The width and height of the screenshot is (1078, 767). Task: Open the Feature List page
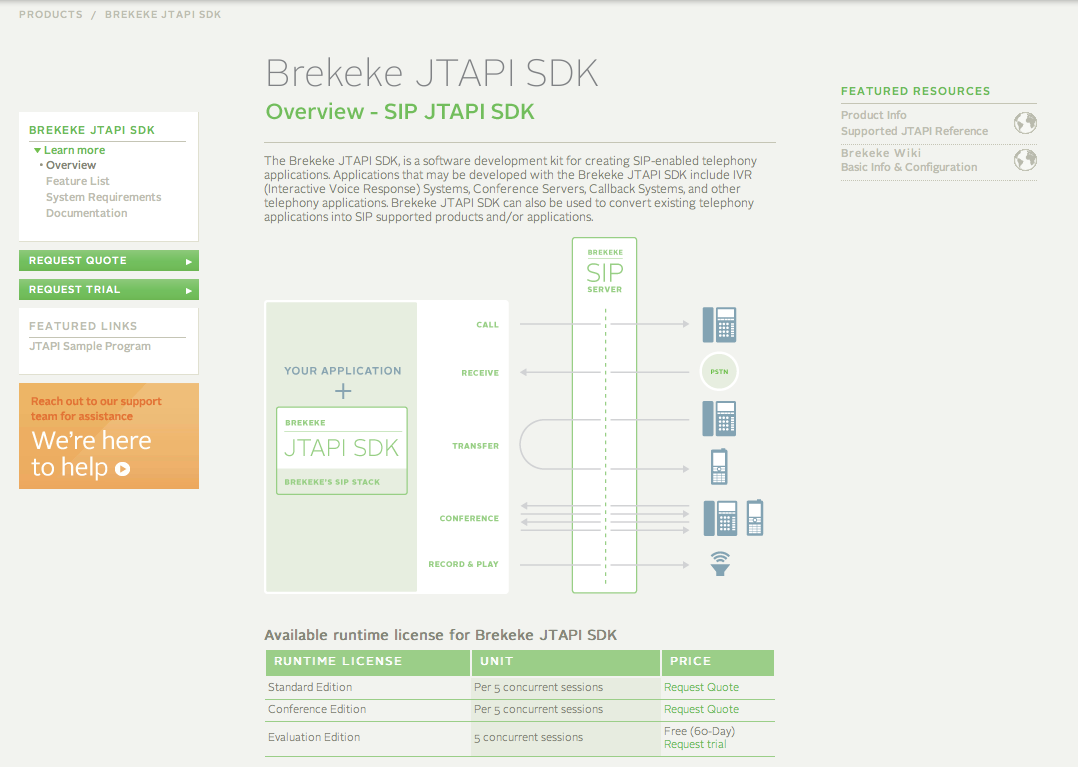pos(78,181)
